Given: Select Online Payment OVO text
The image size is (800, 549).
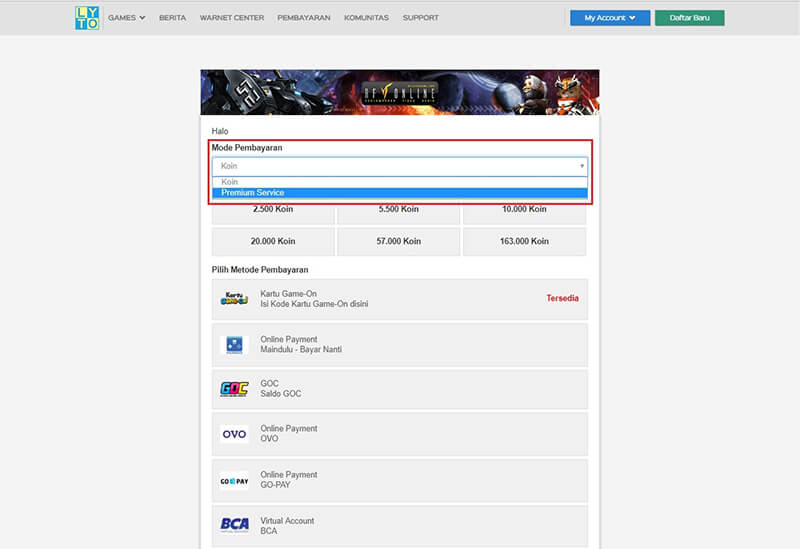Looking at the screenshot, I should (289, 434).
